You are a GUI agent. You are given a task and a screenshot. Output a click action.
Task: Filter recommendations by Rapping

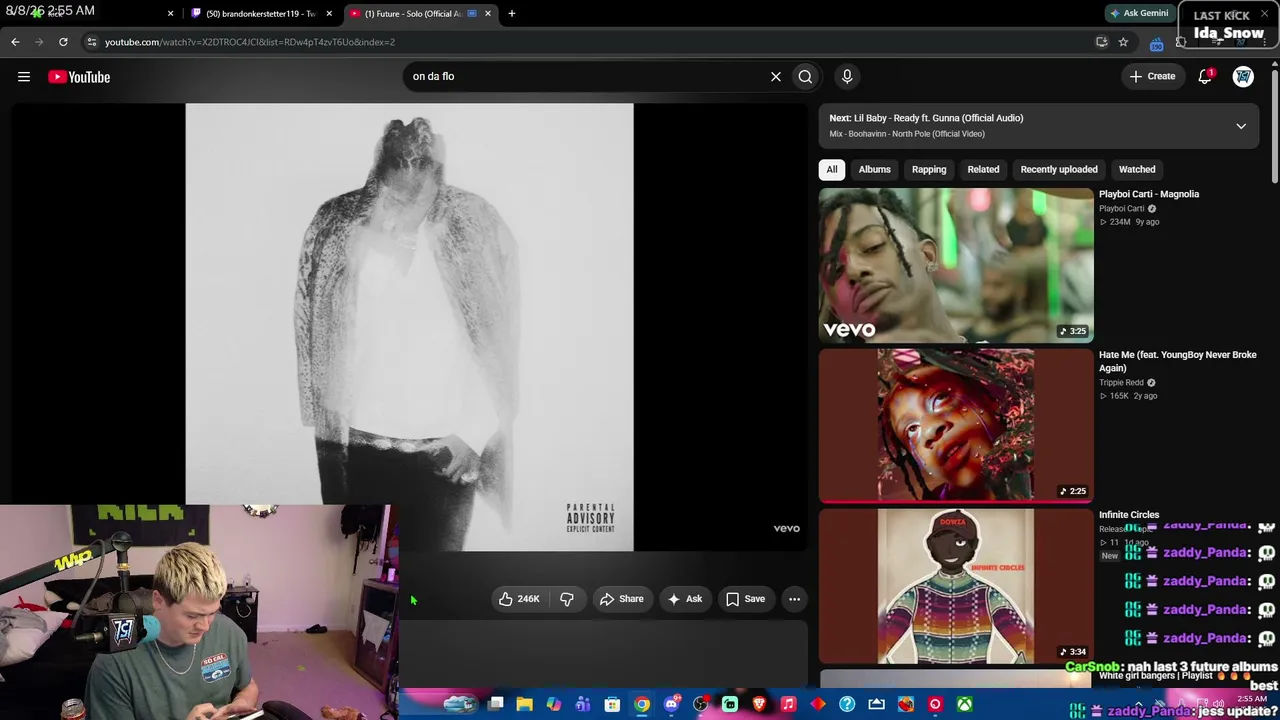tap(929, 169)
